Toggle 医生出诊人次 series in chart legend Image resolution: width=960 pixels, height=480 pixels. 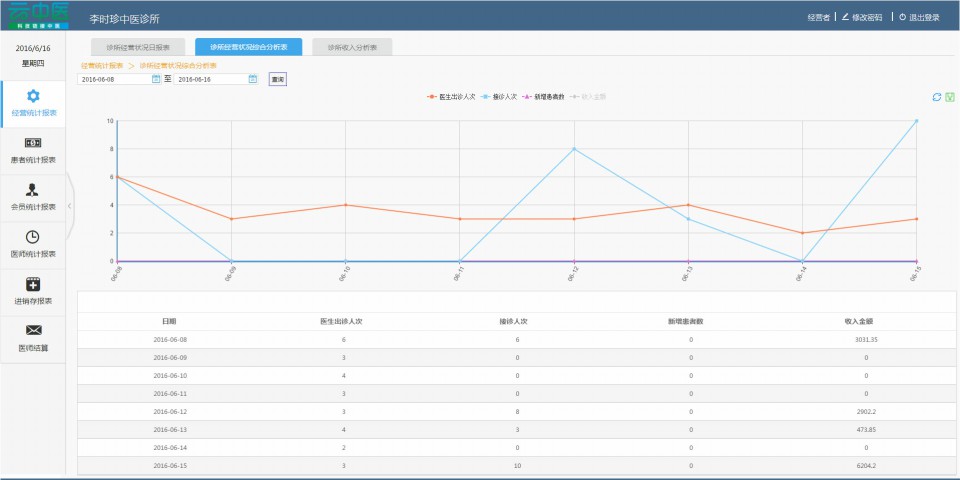point(451,97)
